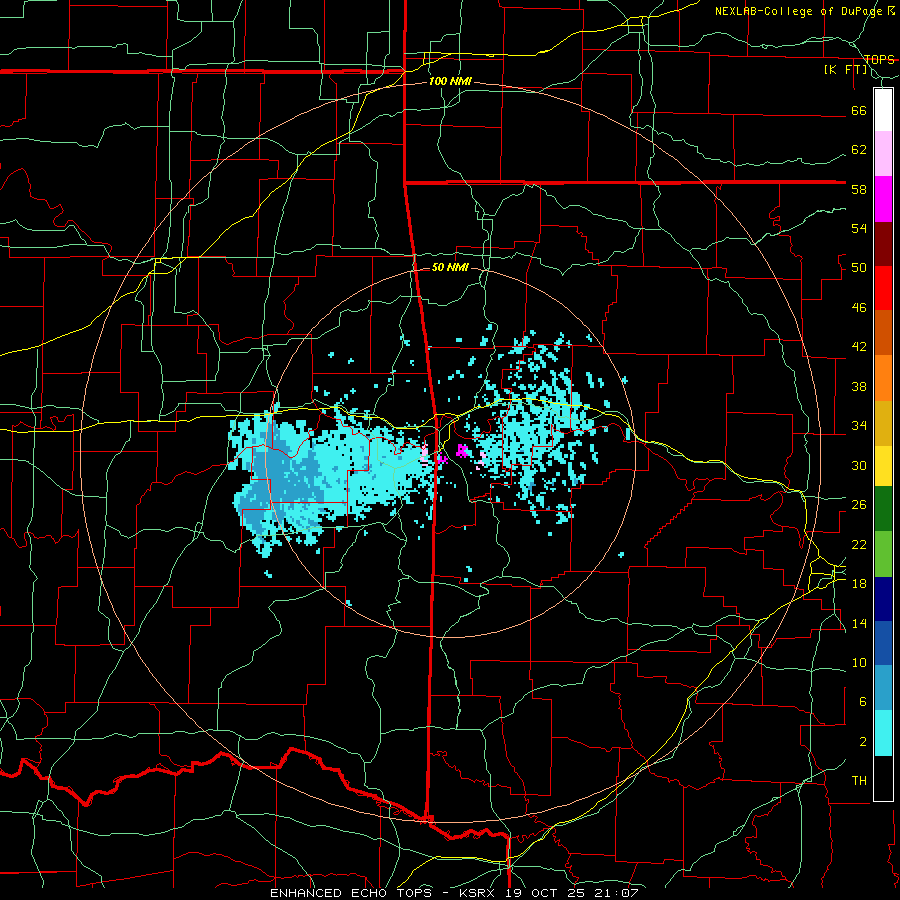This screenshot has height=900, width=900.
Task: Click legend value 66
Action: coord(859,110)
